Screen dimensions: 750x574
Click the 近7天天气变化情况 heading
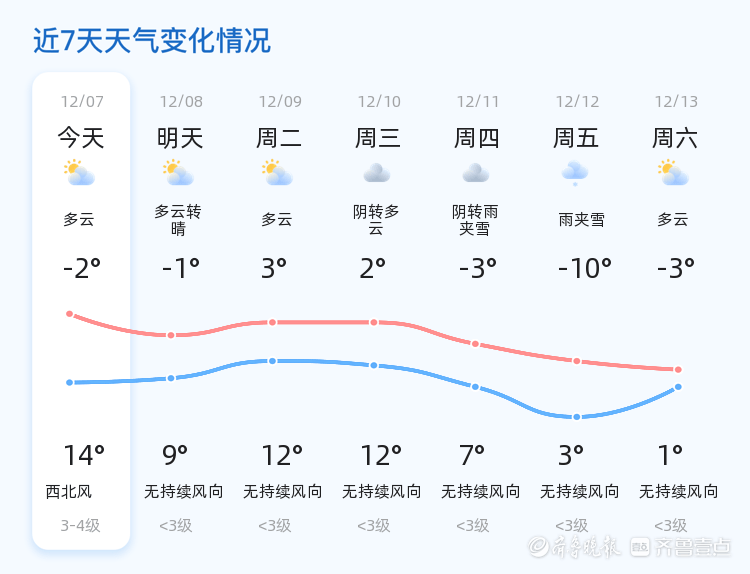152,41
